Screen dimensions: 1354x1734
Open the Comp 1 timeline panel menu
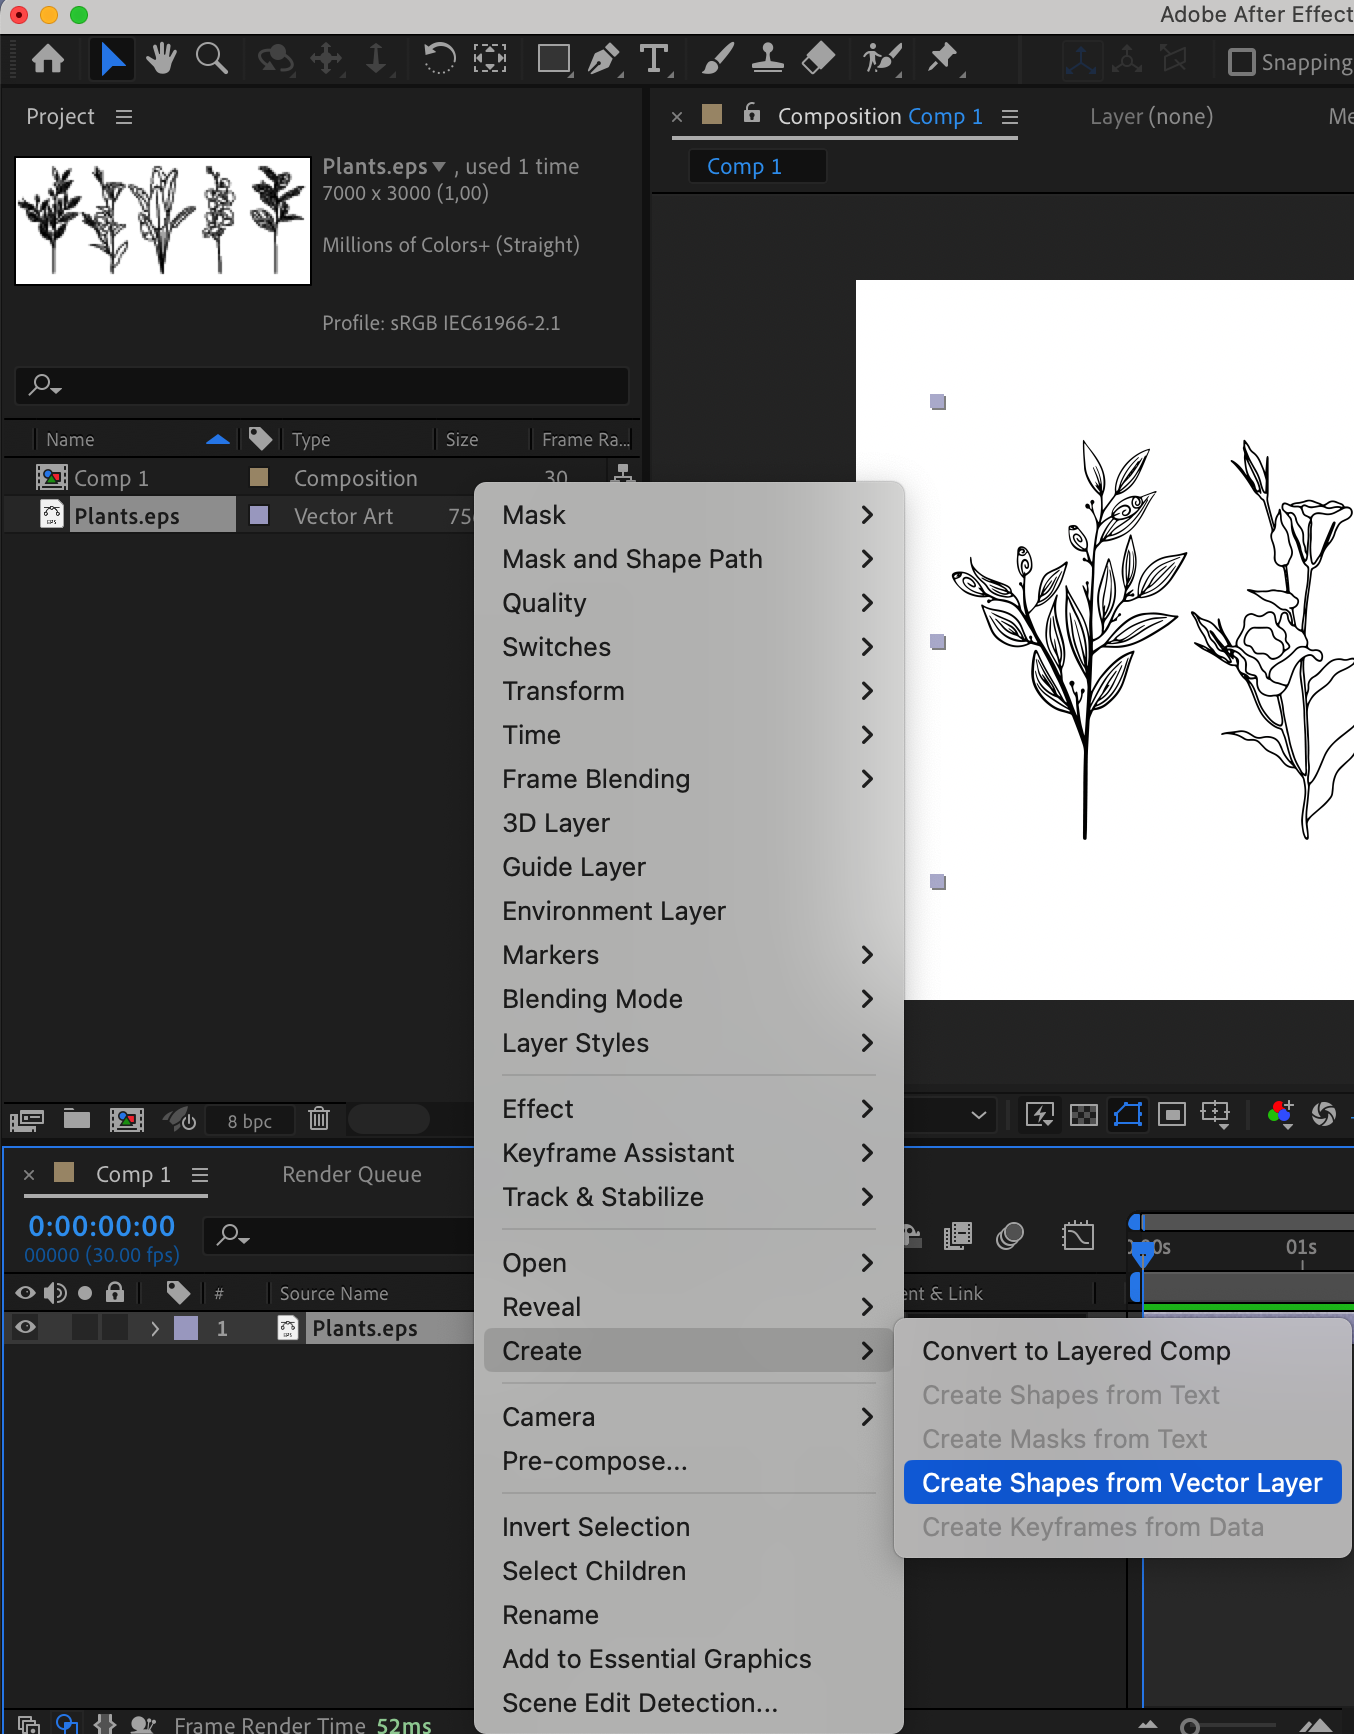click(x=200, y=1175)
